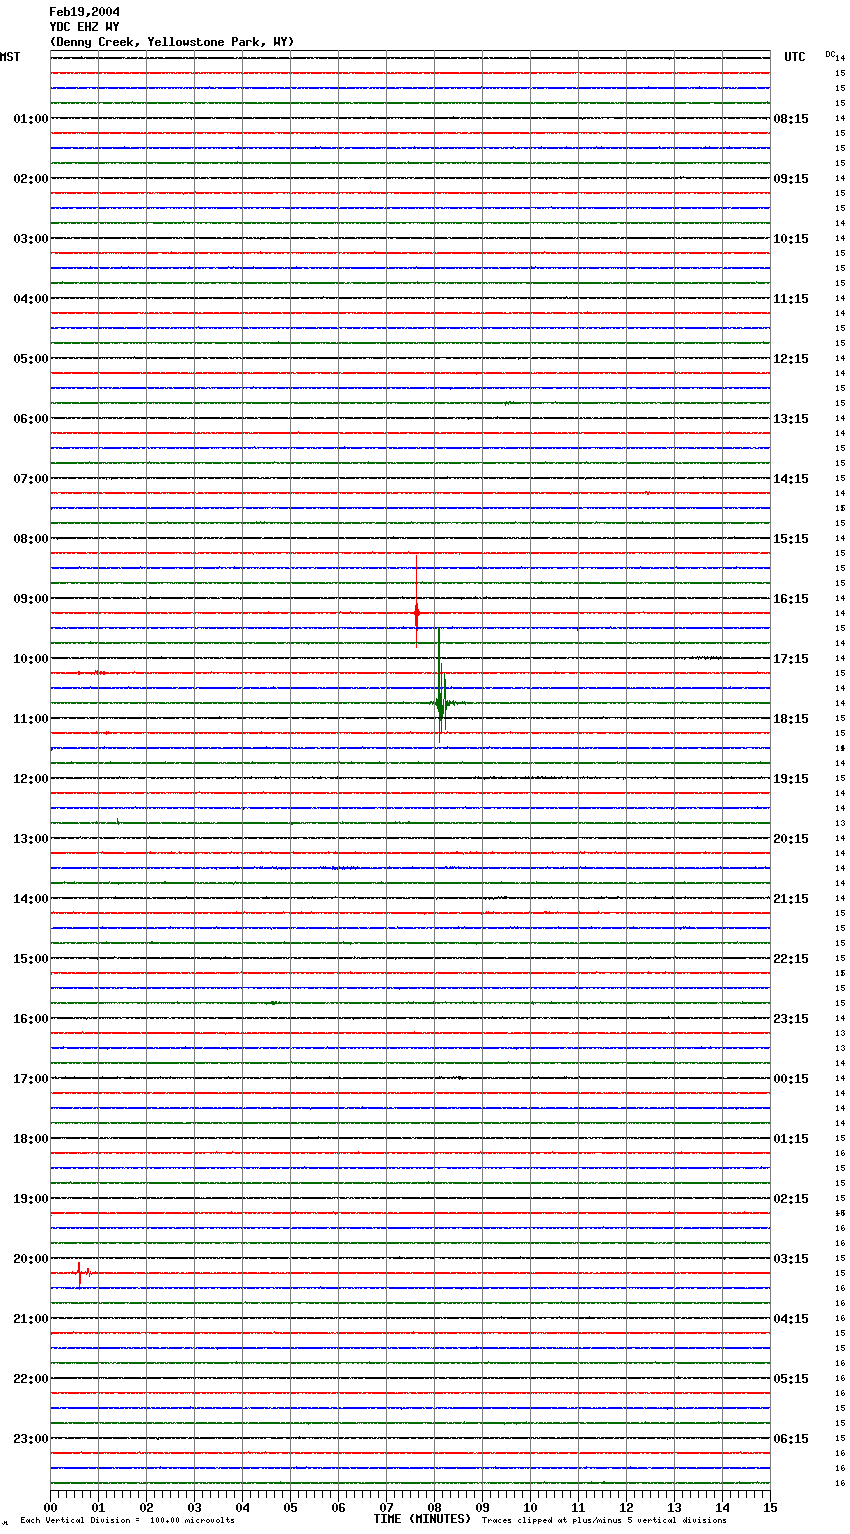Click the 10 minute tick label

530,1507
